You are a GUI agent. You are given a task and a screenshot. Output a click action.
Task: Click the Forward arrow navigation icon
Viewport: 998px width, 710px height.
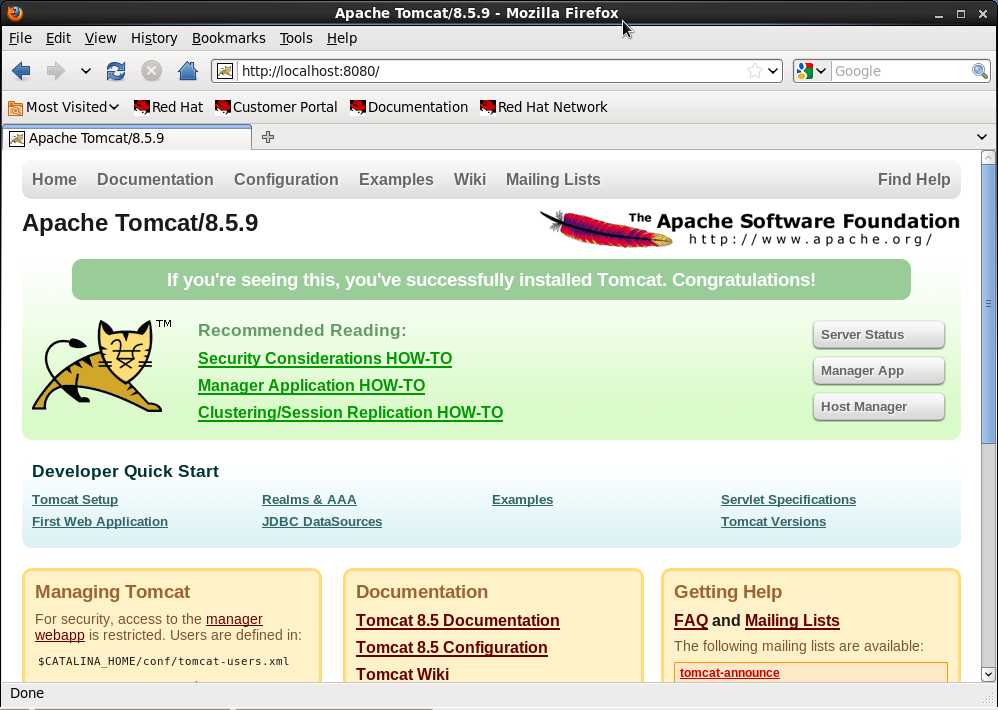[x=55, y=71]
